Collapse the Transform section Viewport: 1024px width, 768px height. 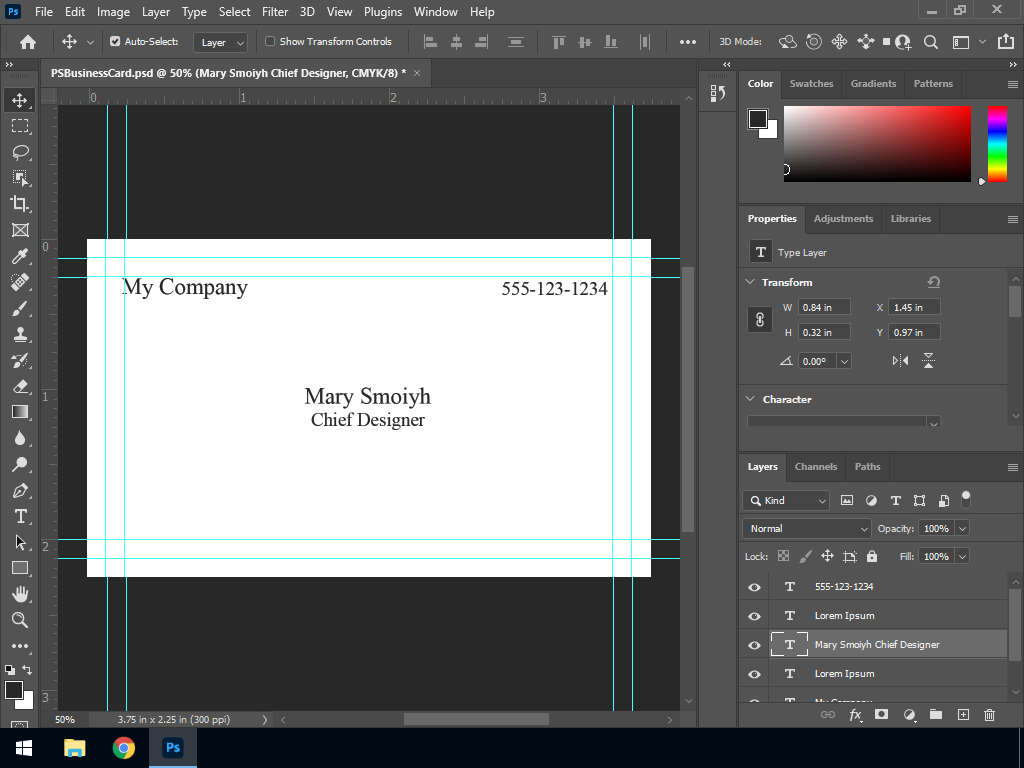tap(750, 282)
